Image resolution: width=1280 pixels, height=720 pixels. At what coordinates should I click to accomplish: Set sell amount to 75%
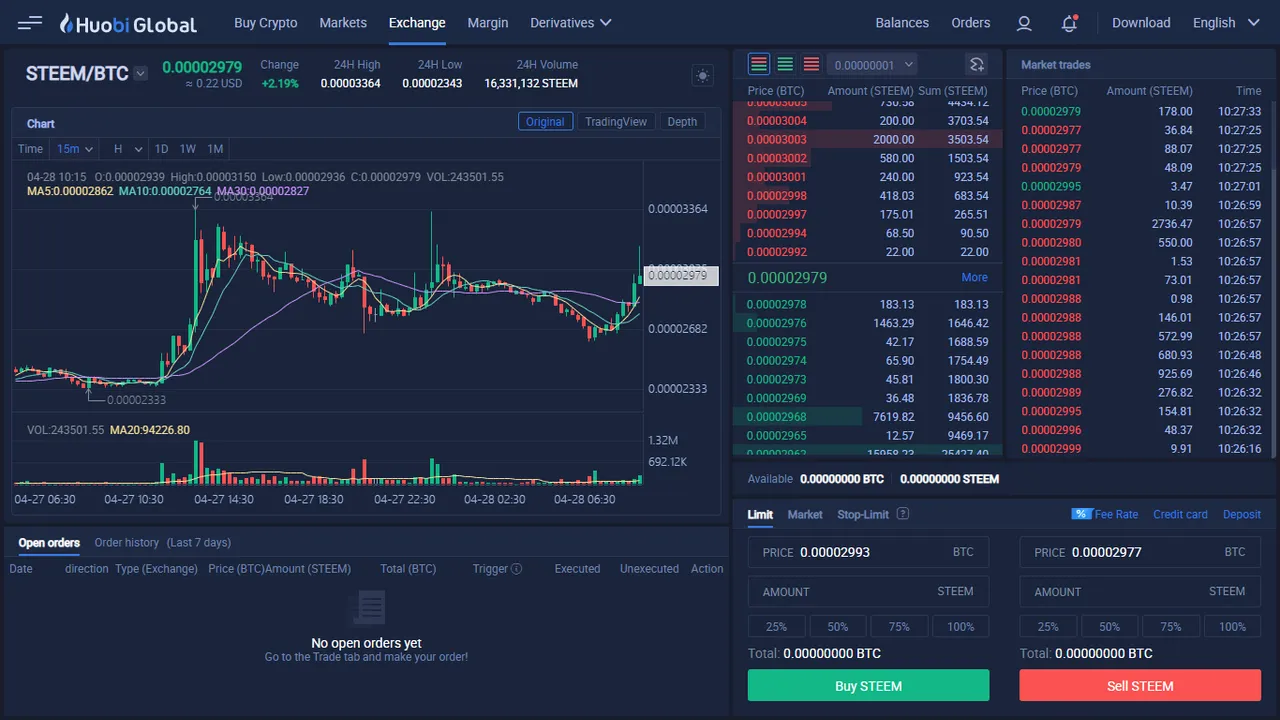pyautogui.click(x=1171, y=626)
